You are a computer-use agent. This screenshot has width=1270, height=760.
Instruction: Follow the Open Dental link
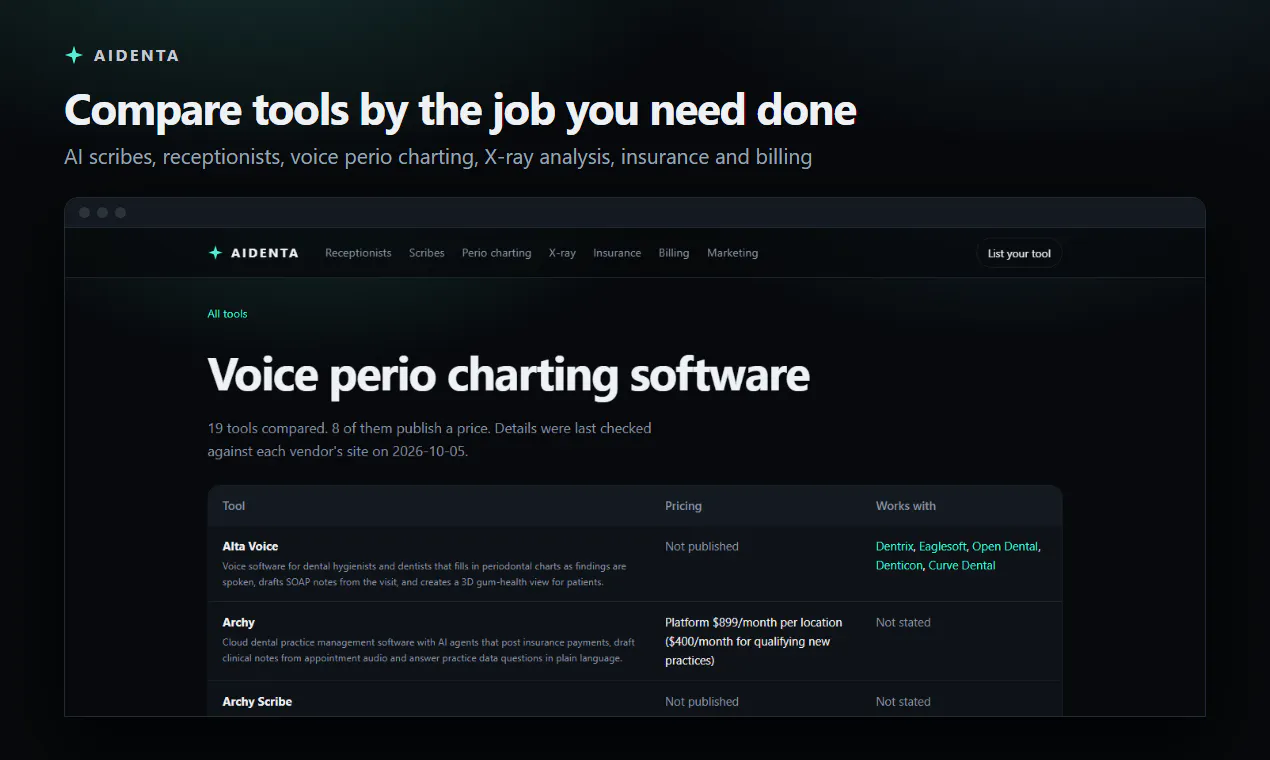tap(1005, 546)
